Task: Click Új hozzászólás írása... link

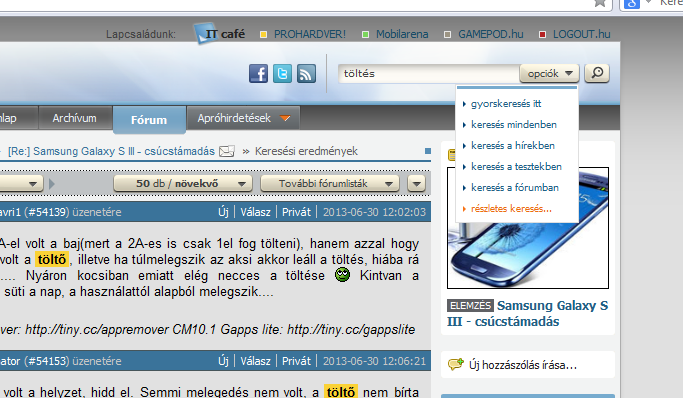Action: pyautogui.click(x=523, y=365)
